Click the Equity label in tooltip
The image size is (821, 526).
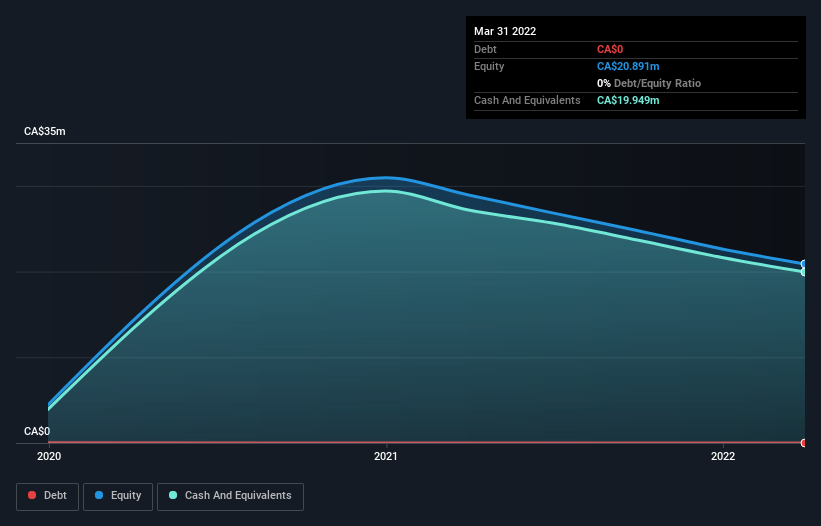(x=489, y=66)
